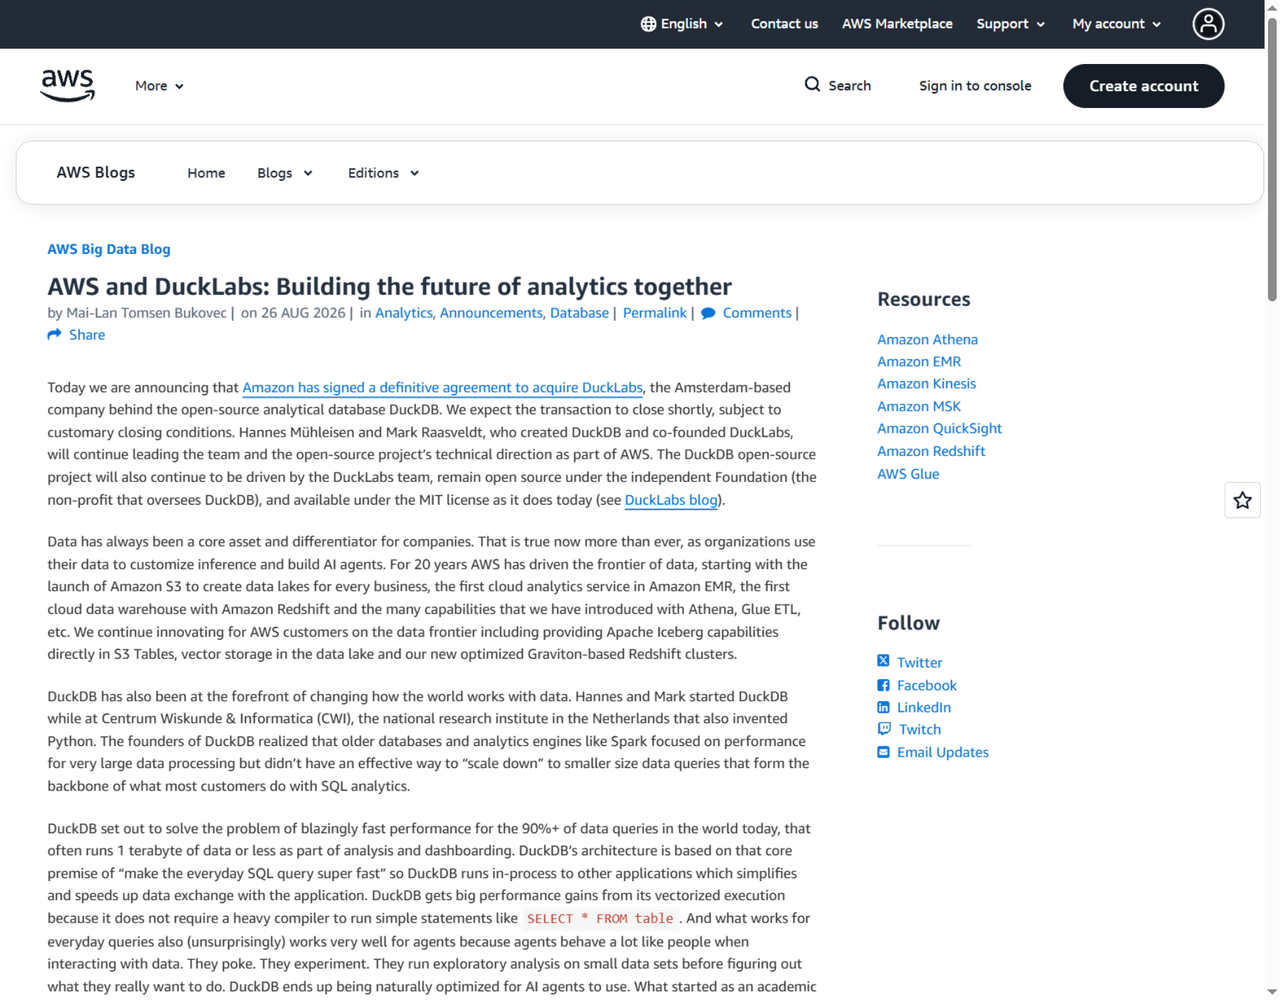Open the user profile avatar icon
Image resolution: width=1280 pixels, height=1000 pixels.
(1208, 24)
